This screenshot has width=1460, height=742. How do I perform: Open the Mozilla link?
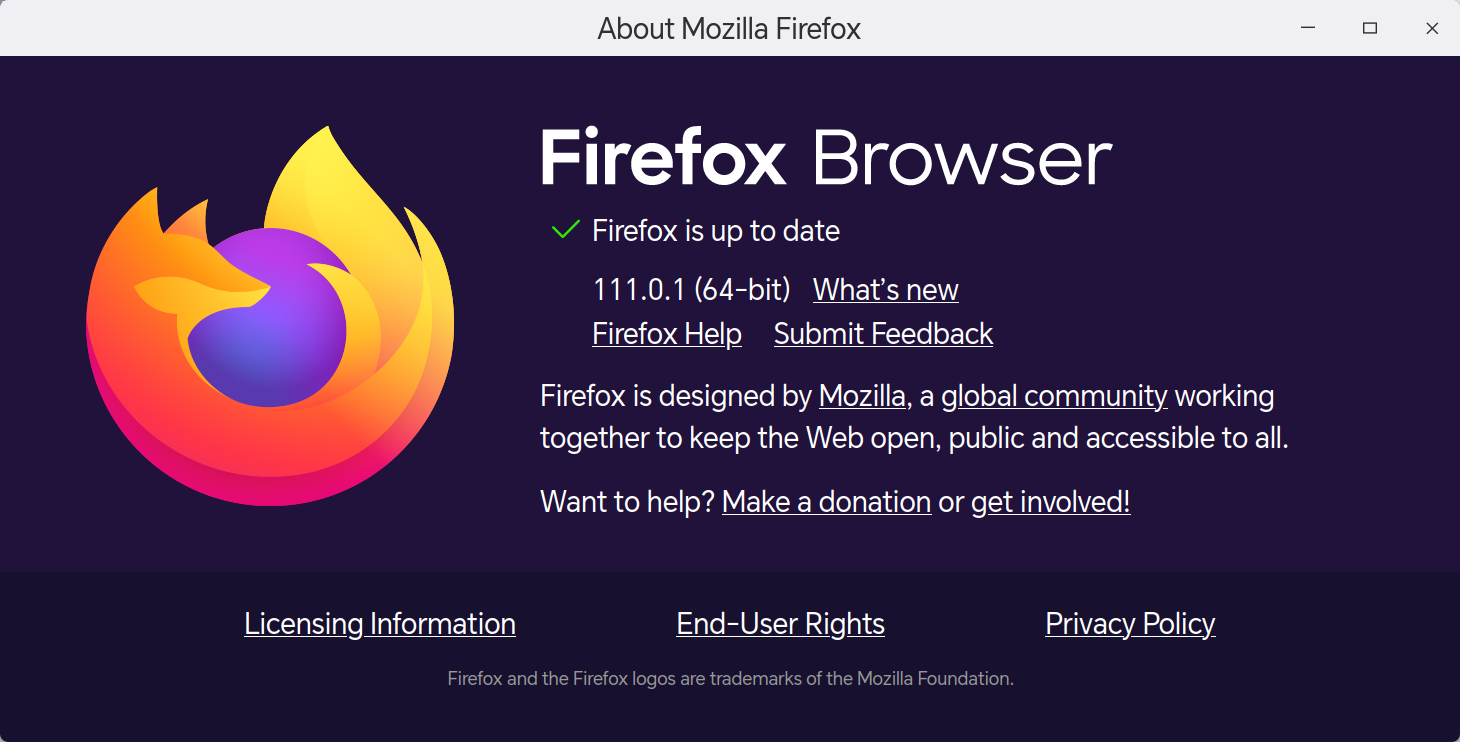tap(861, 395)
